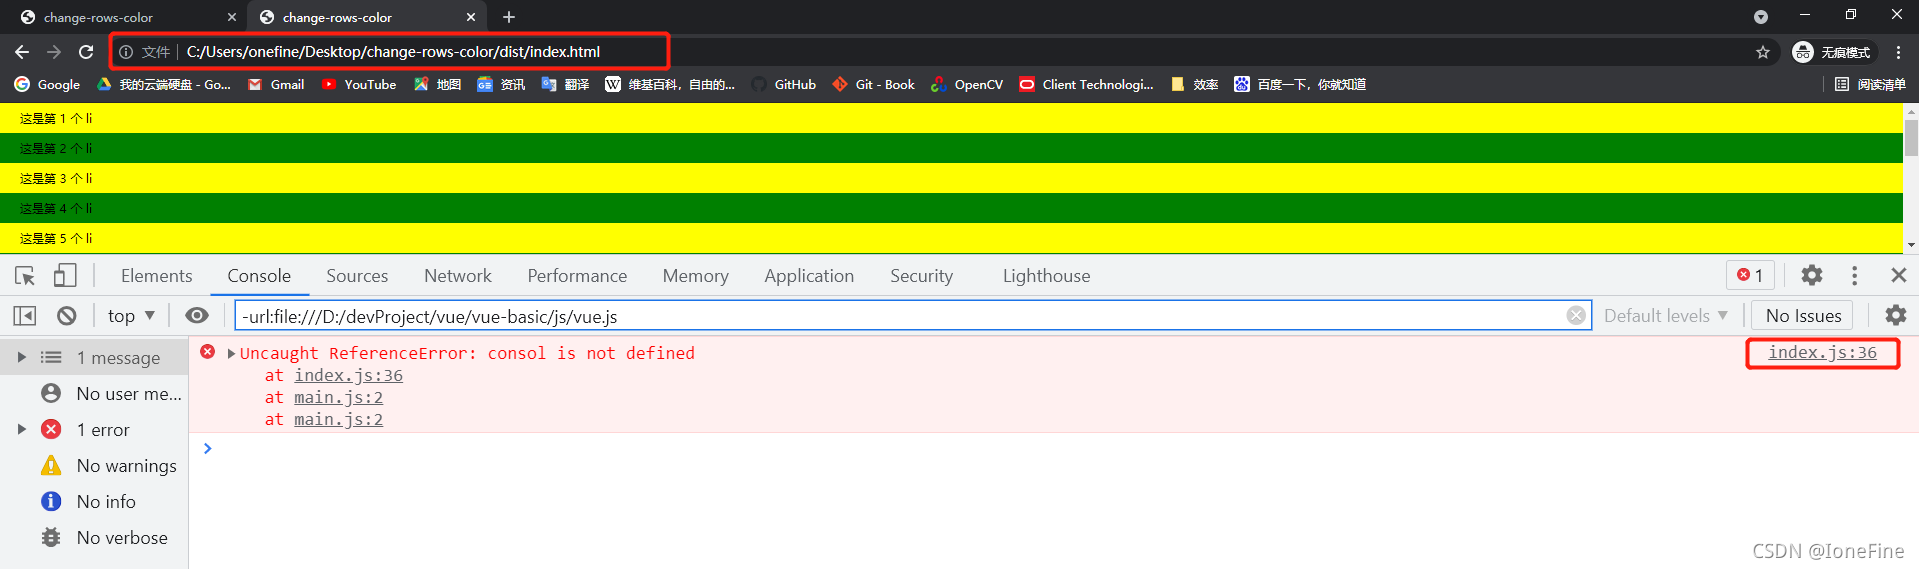
Task: Expand the 1 message sidebar group
Action: point(21,357)
